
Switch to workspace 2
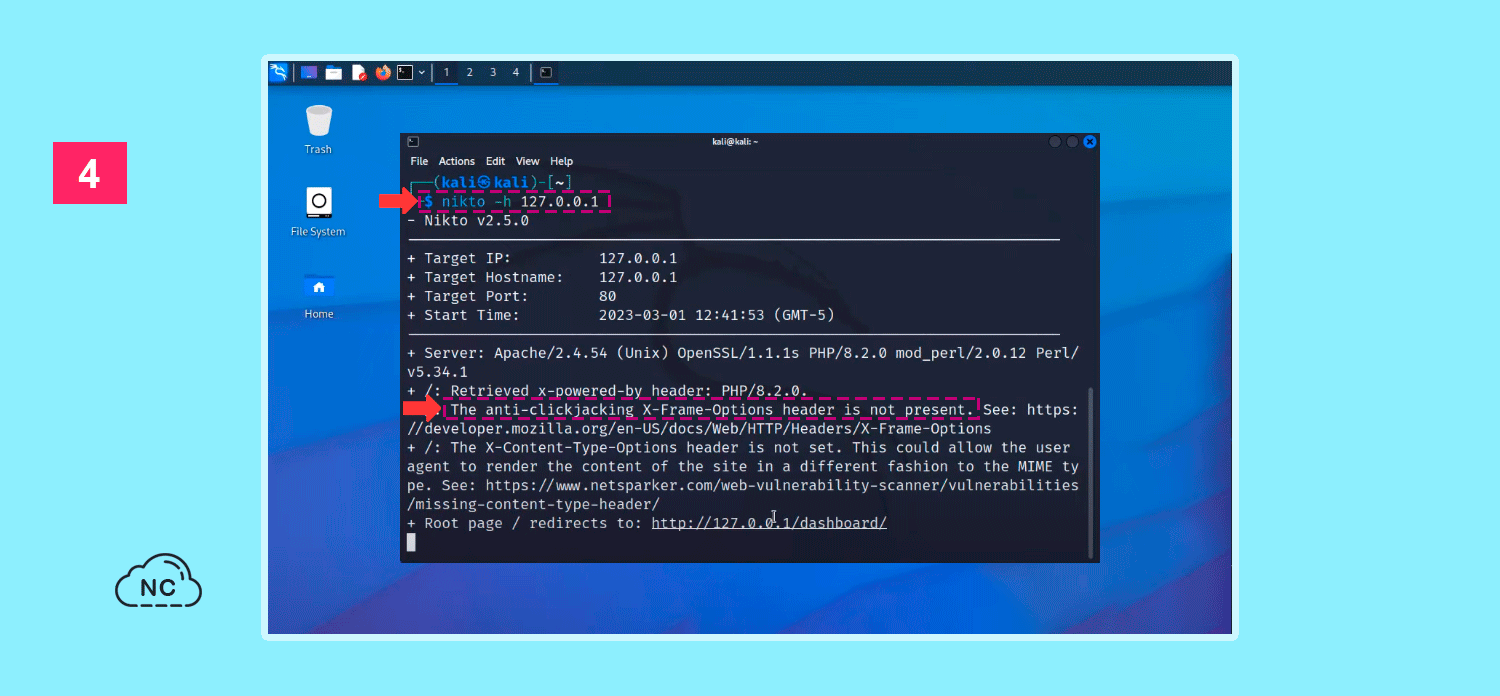469,72
